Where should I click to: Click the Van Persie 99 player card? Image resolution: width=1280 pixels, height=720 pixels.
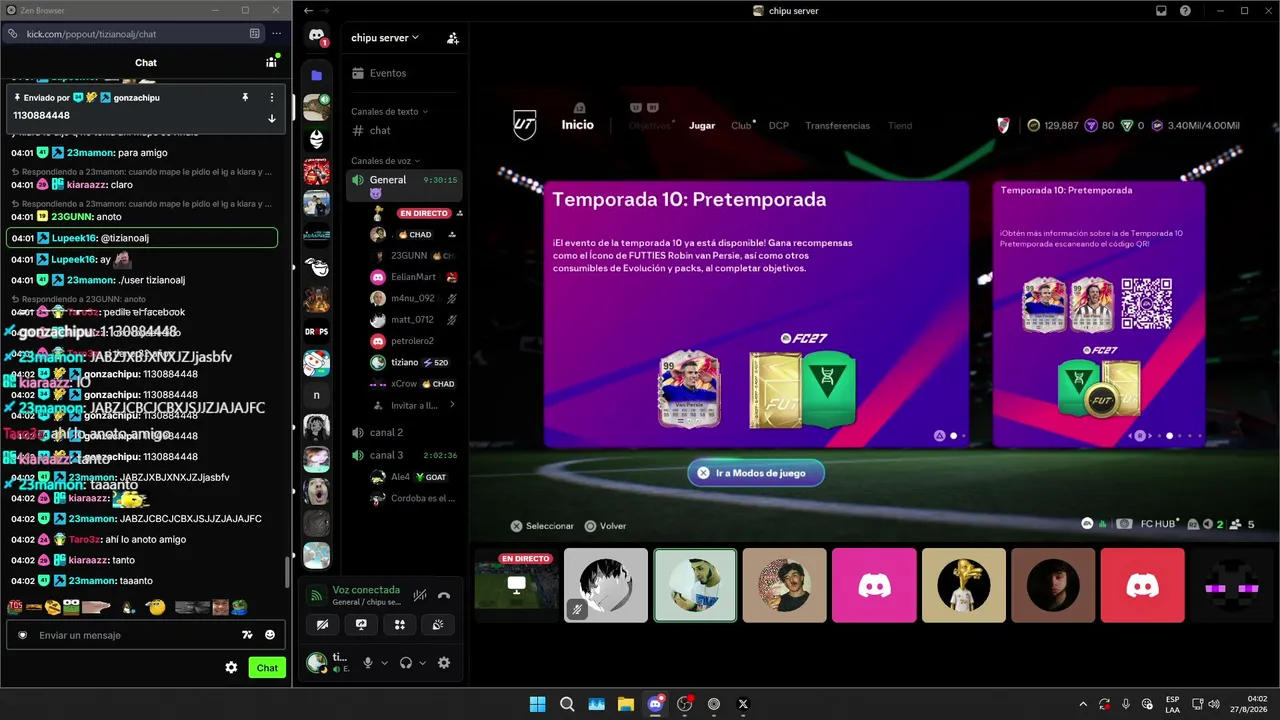point(689,390)
